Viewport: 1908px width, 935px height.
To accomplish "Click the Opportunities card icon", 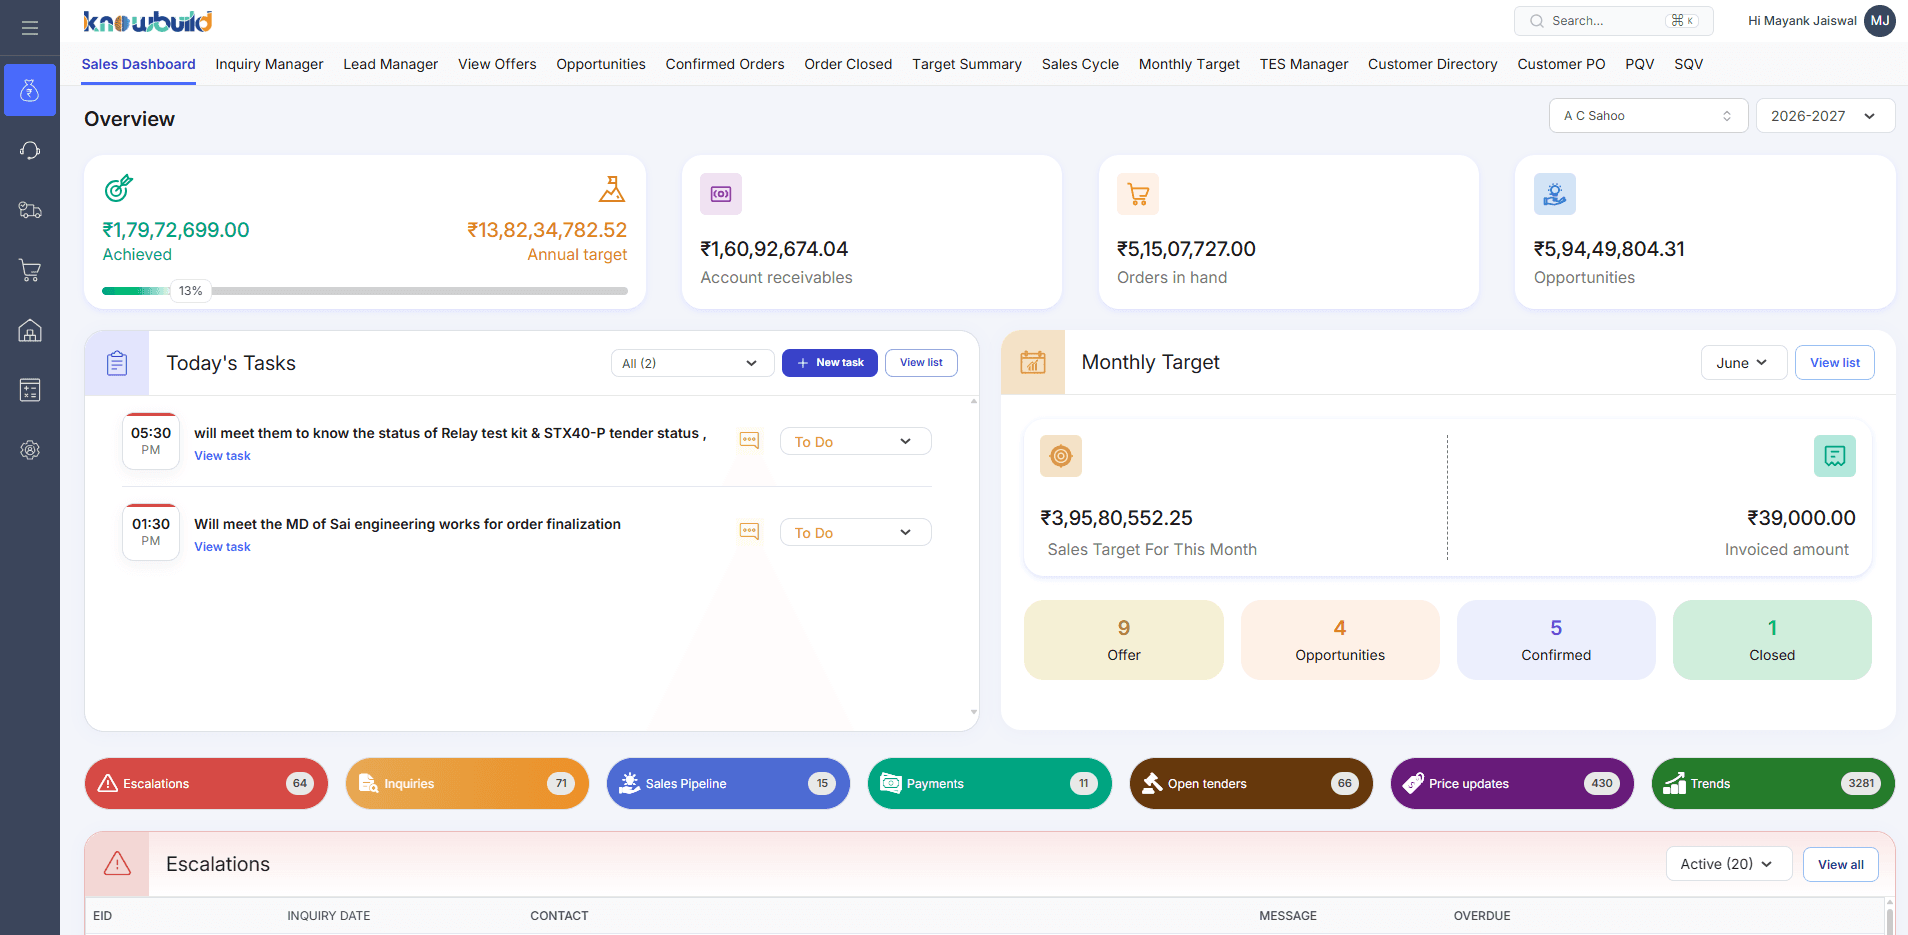I will pos(1555,194).
